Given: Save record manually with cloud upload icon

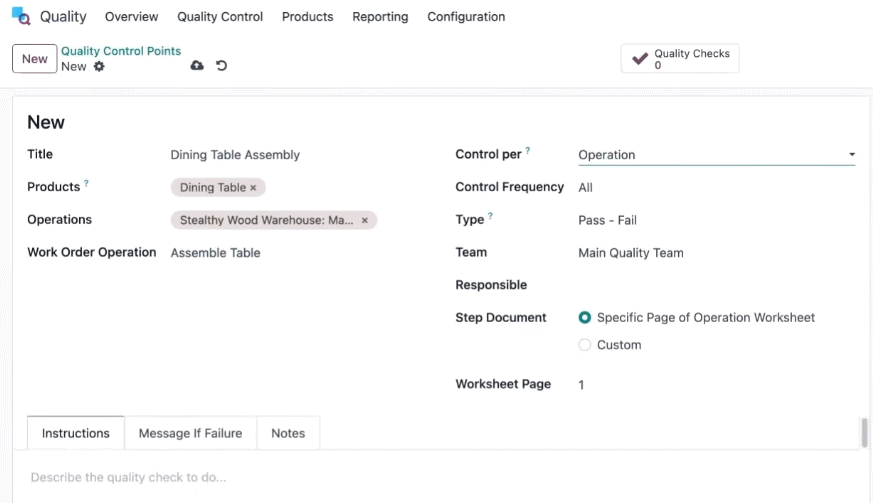Looking at the screenshot, I should [x=197, y=66].
